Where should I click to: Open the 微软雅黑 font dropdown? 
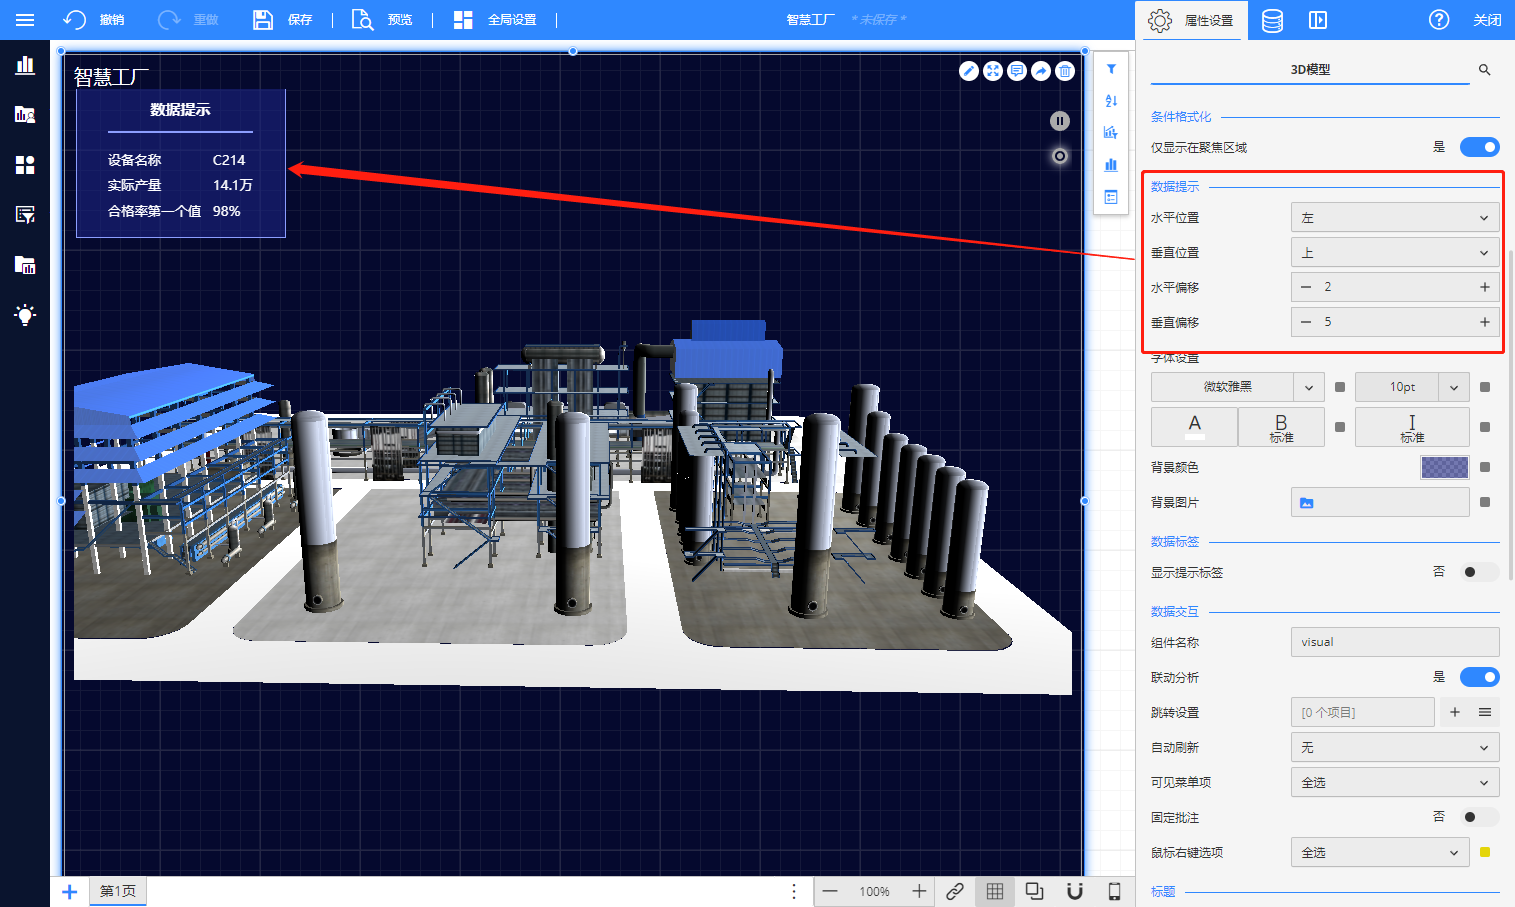click(1237, 387)
